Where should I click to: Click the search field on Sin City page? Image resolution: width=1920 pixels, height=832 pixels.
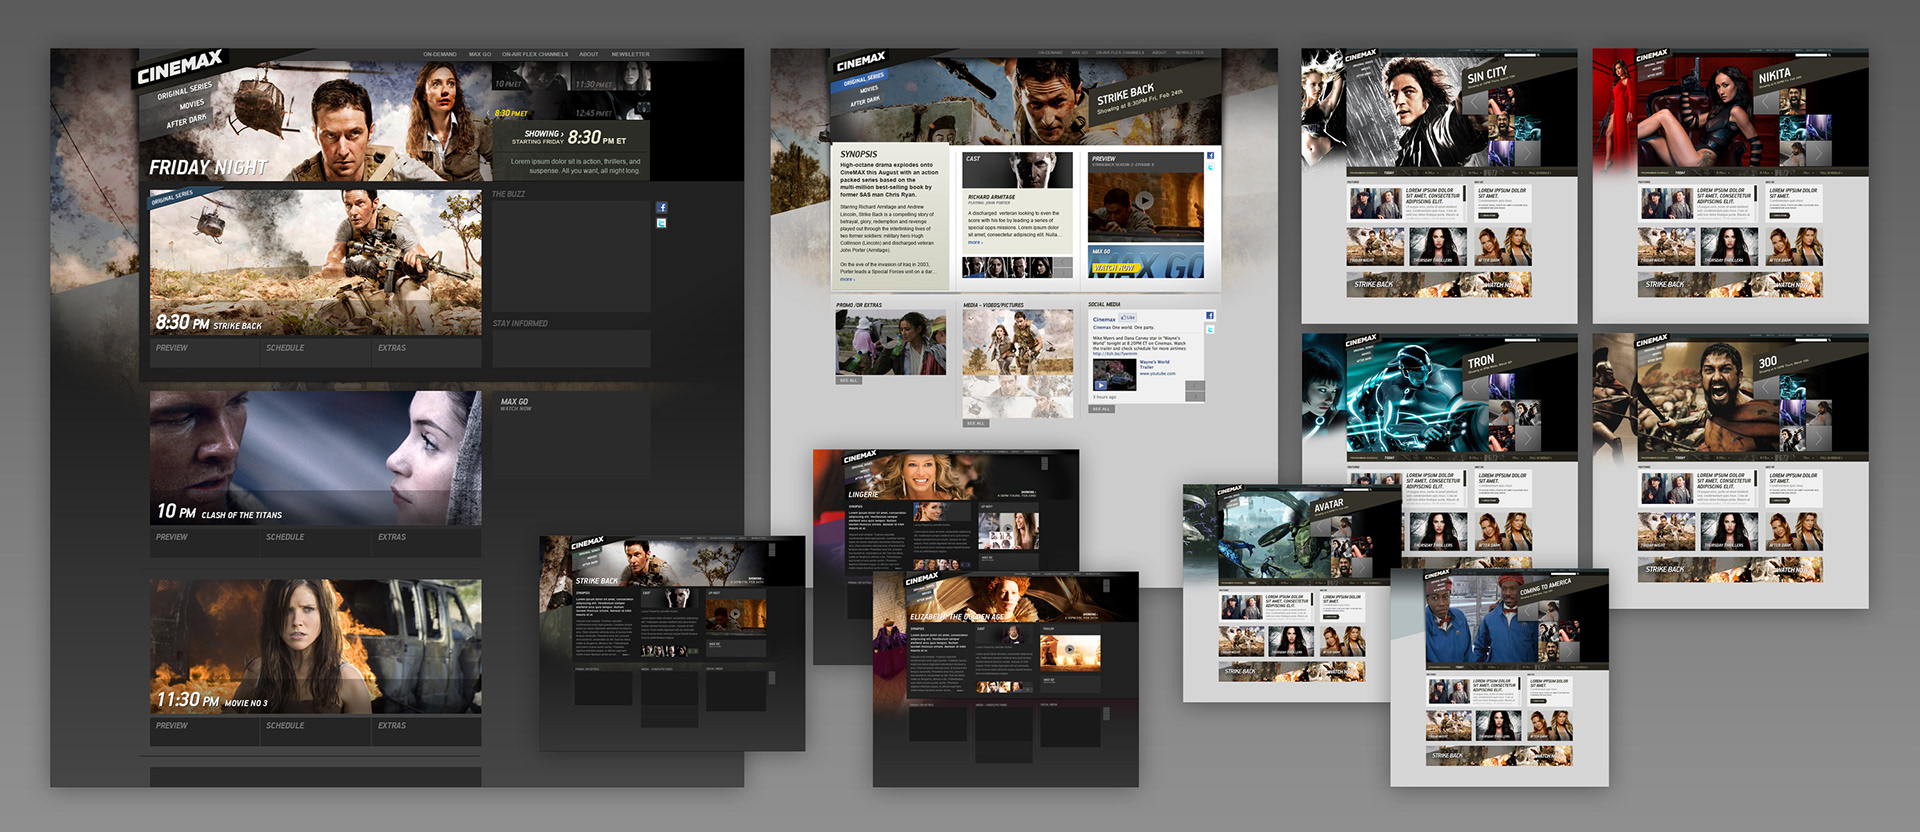tap(1519, 56)
